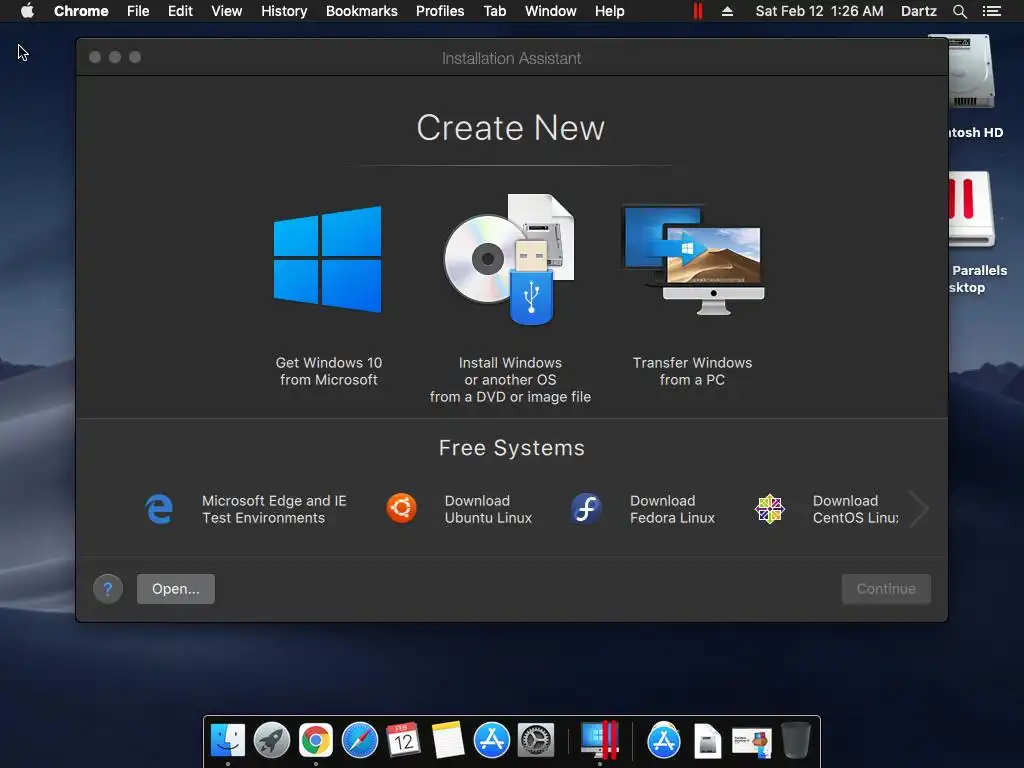Select Get Windows 10 from Microsoft text
Screen dimensions: 1024x768
click(x=328, y=371)
